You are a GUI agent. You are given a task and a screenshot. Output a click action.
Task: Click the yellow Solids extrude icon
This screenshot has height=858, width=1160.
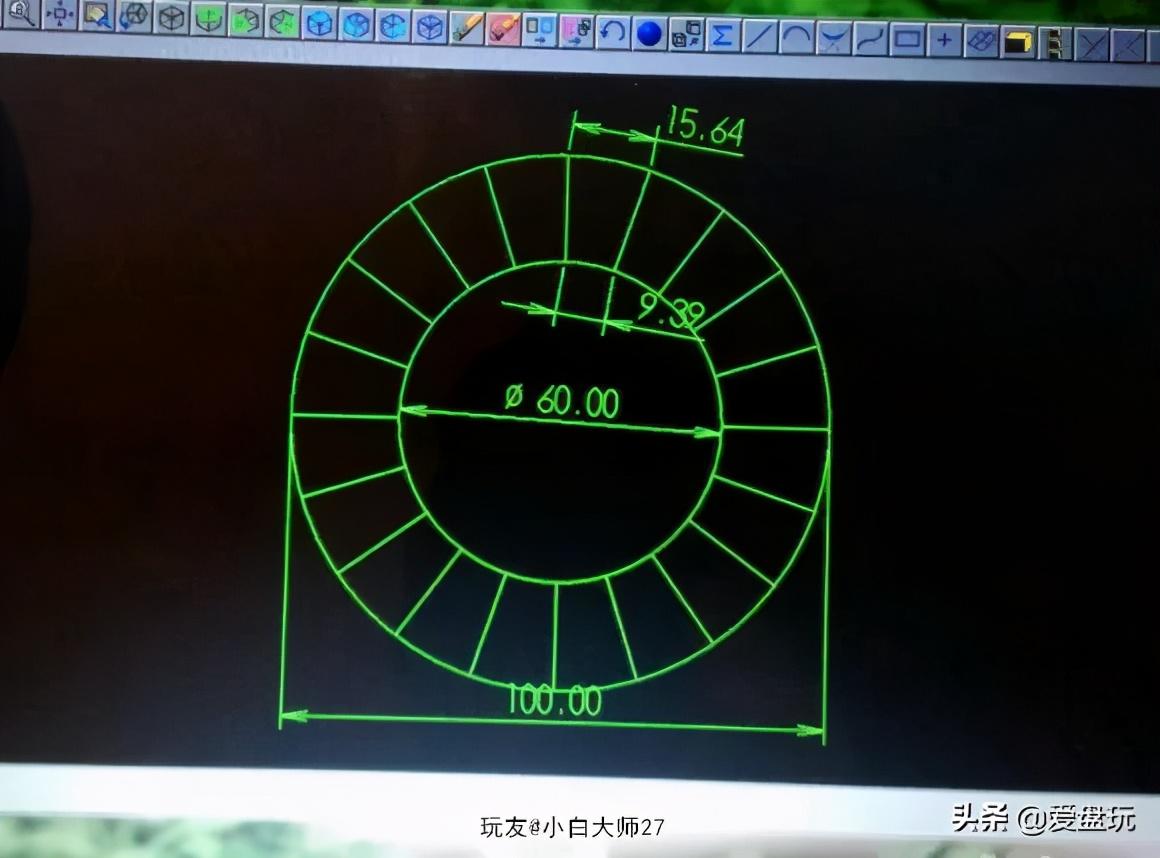pos(1018,43)
